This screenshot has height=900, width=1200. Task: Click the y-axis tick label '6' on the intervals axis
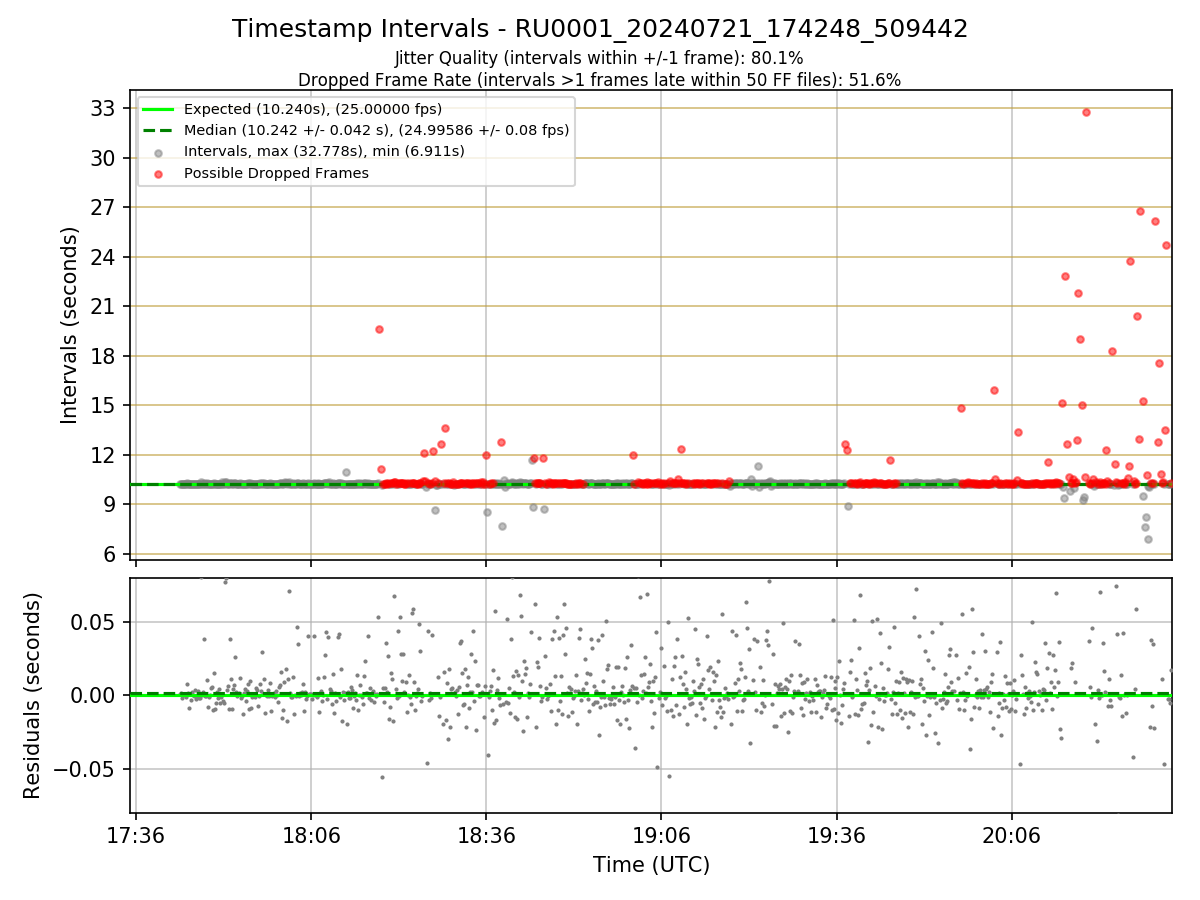(x=110, y=554)
